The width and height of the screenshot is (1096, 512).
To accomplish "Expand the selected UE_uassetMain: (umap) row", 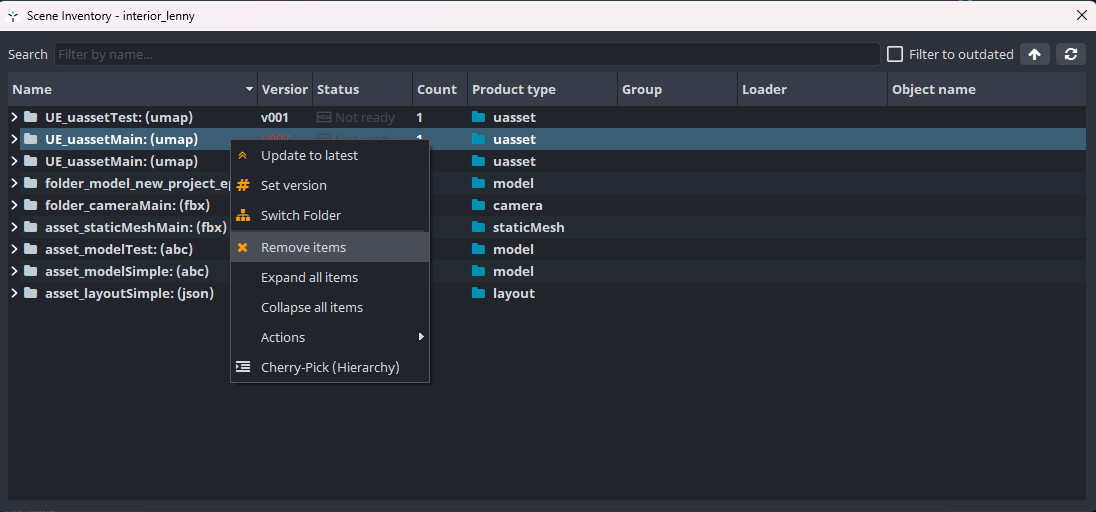I will click(13, 139).
